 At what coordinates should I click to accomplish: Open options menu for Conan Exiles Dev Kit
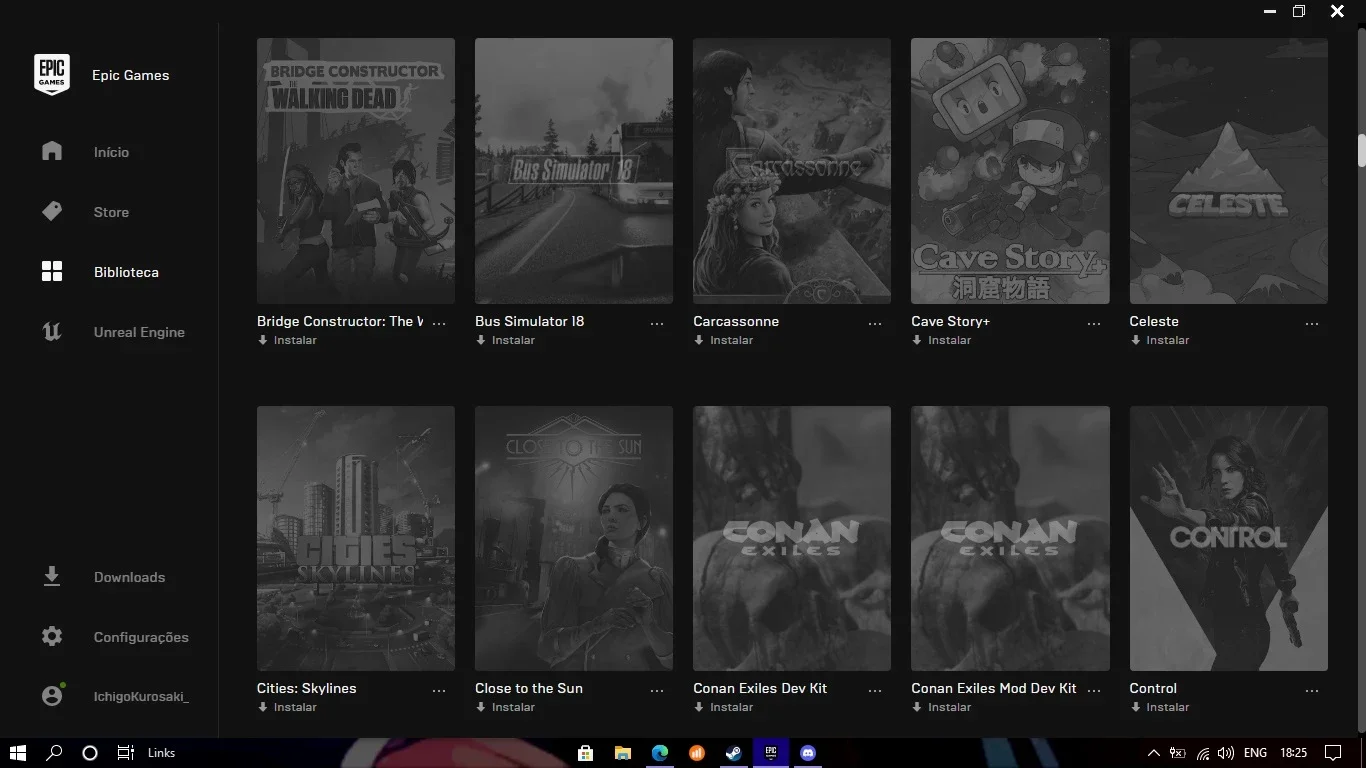coord(875,691)
